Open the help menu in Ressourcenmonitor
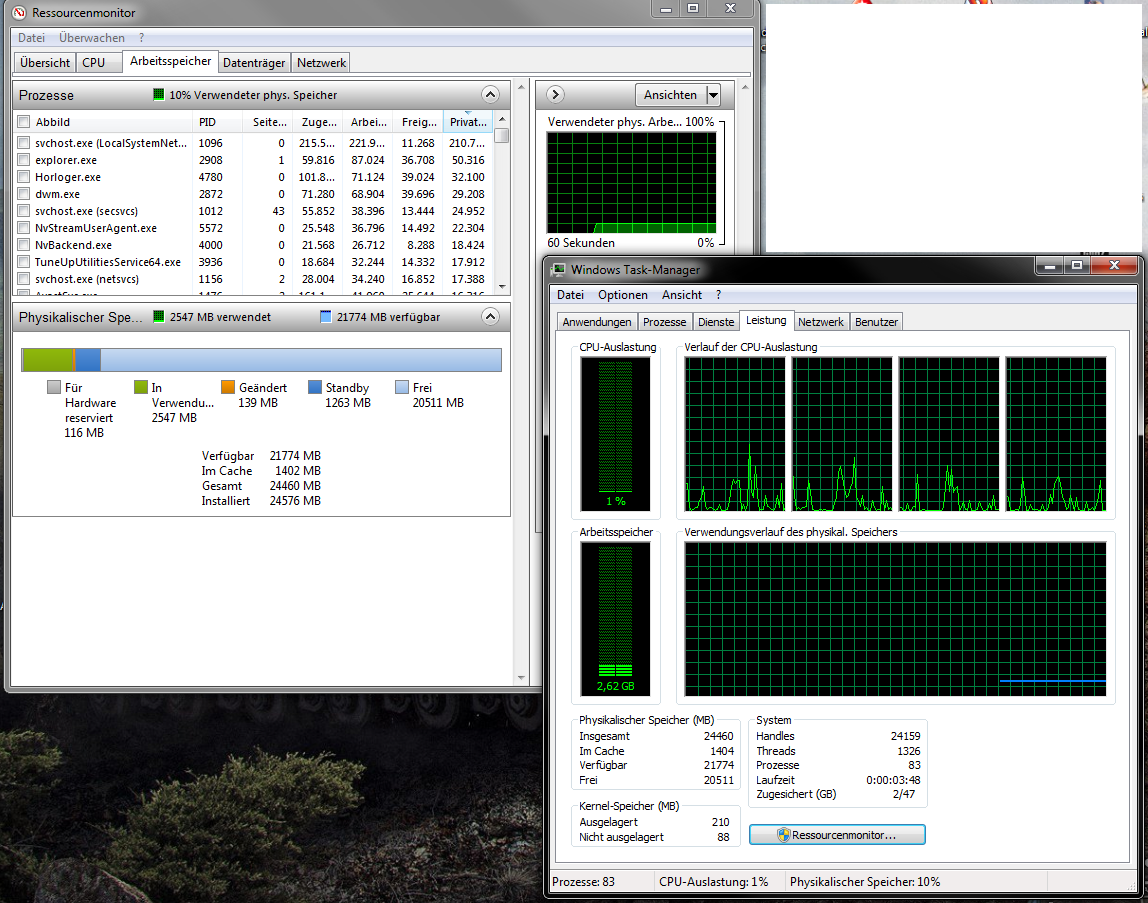The width and height of the screenshot is (1148, 903). (x=141, y=38)
